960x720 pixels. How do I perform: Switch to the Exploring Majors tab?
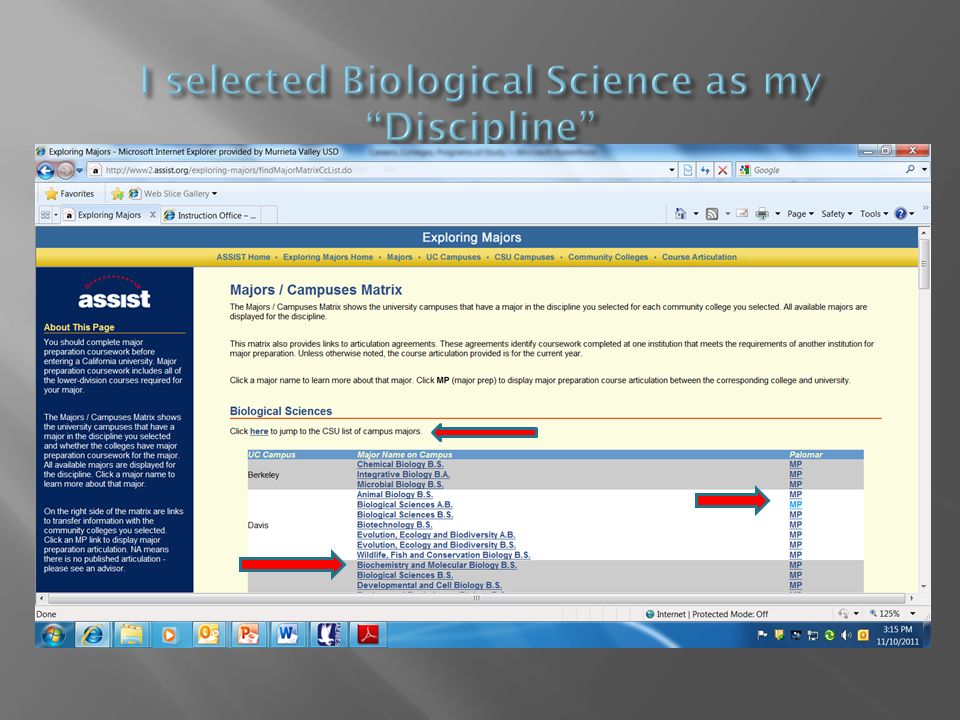point(110,215)
